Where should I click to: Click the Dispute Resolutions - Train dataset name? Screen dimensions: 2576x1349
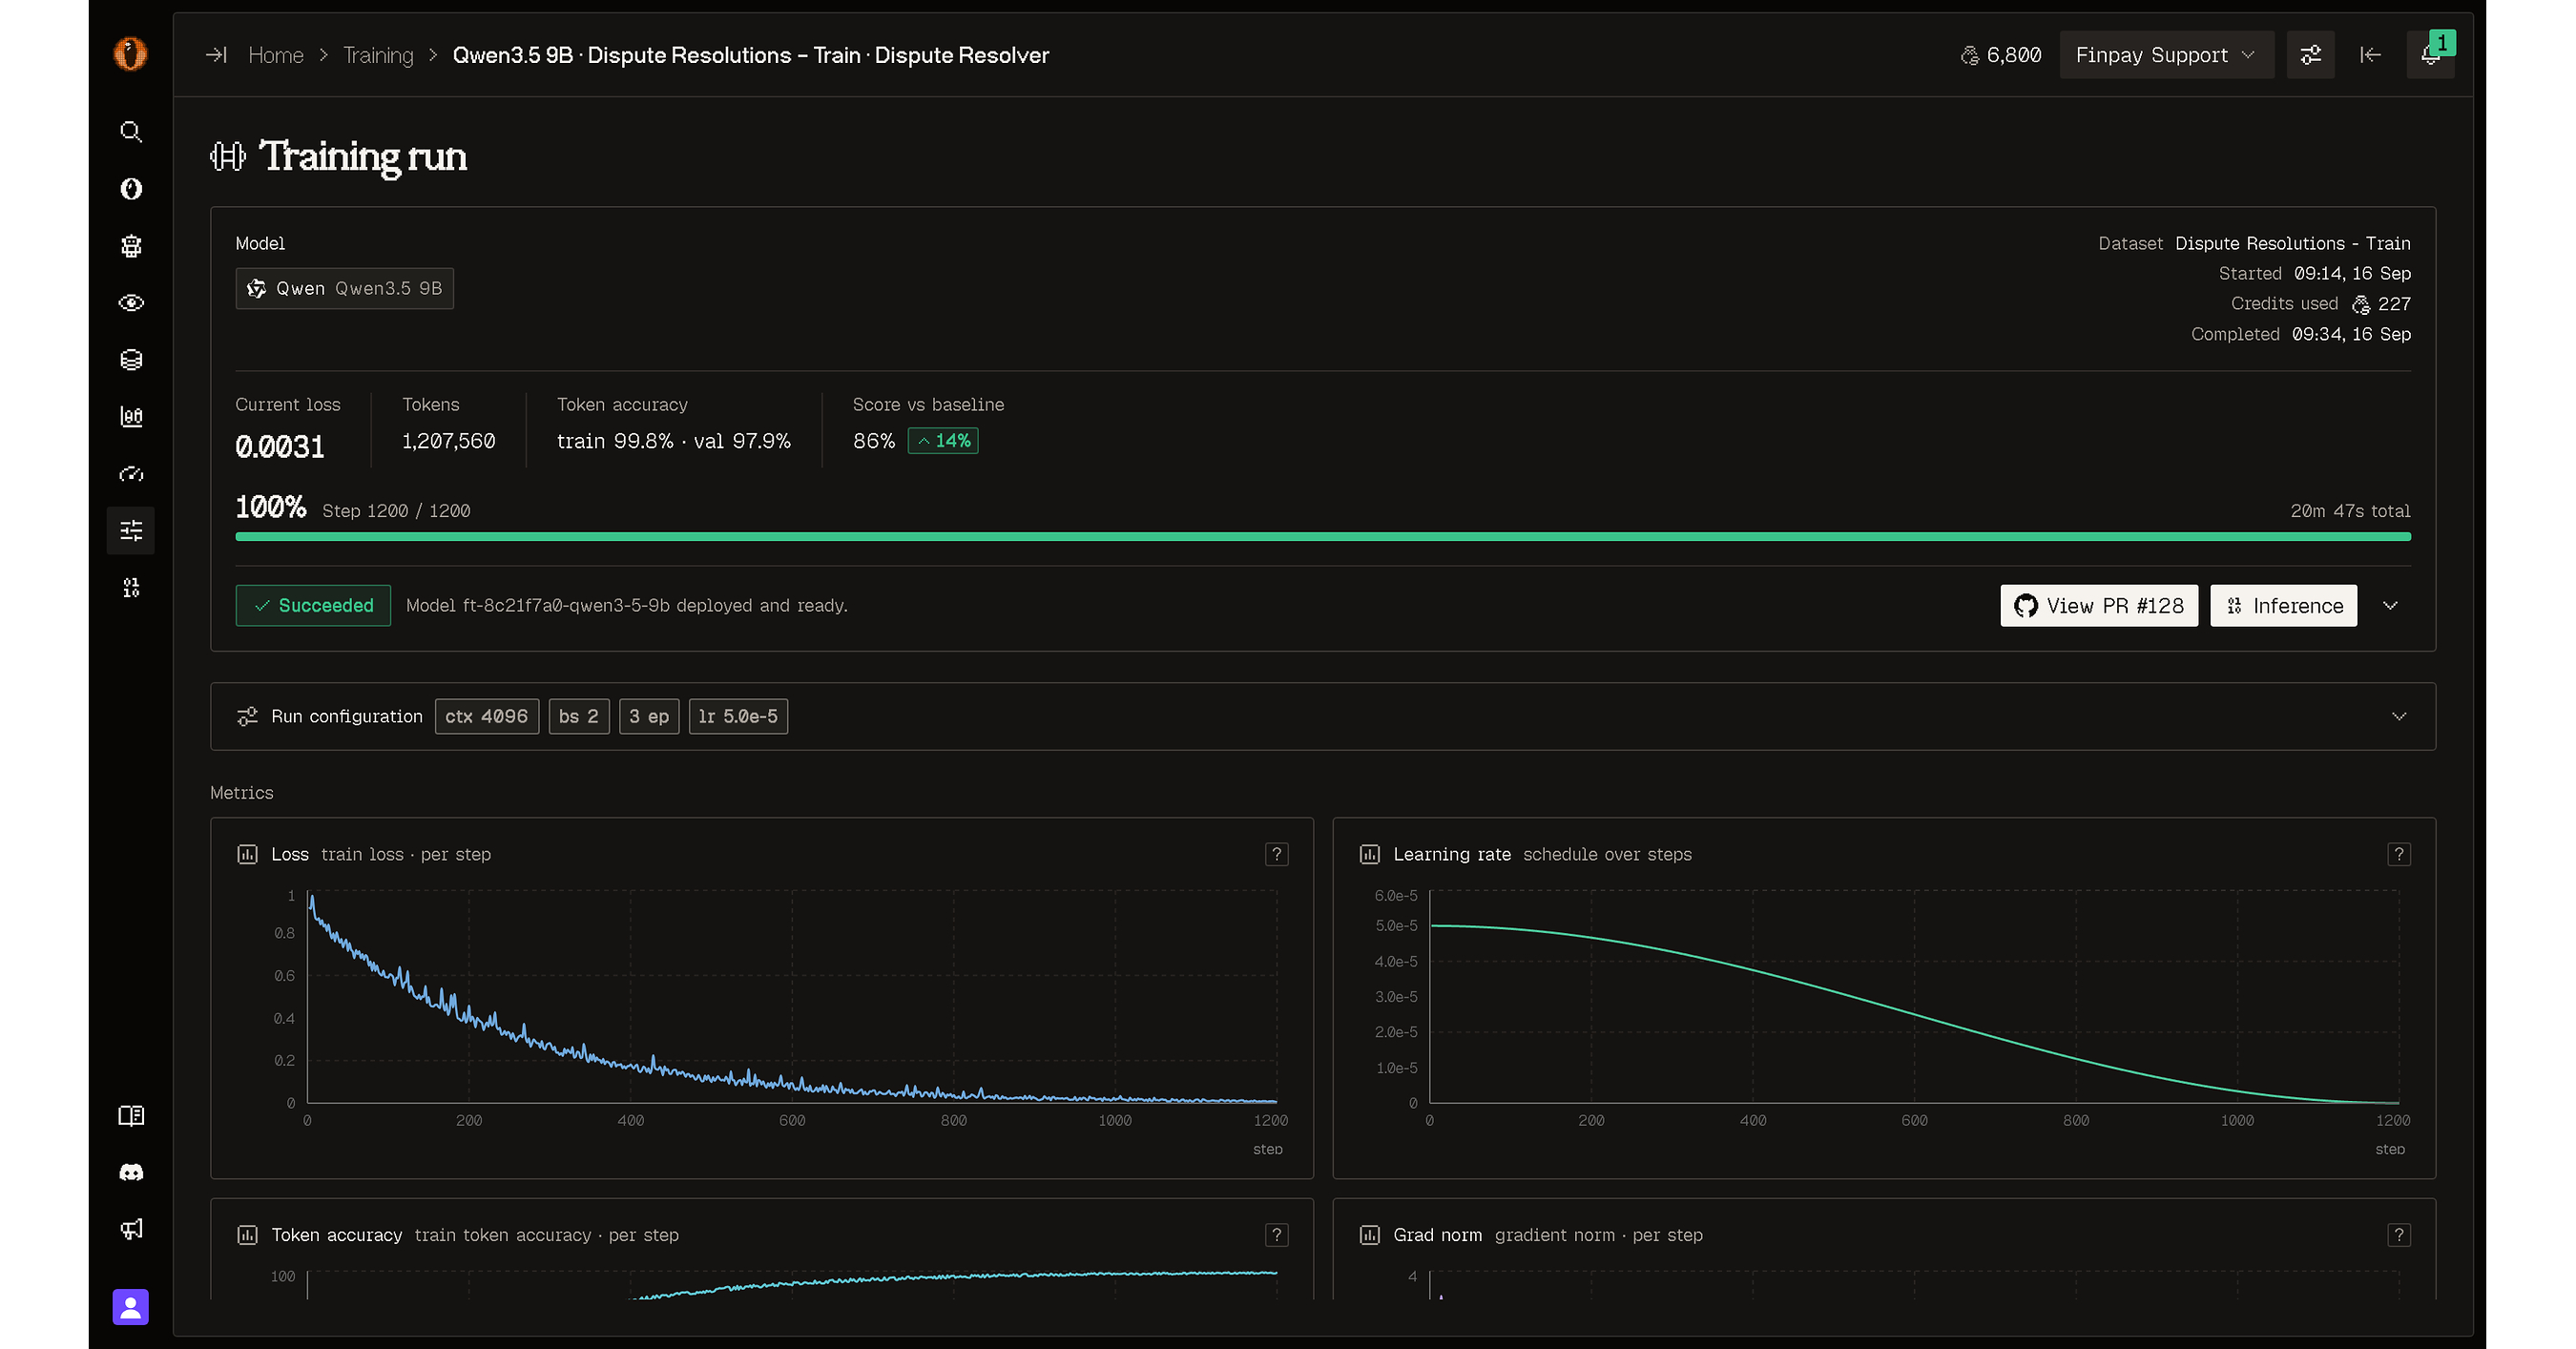point(2293,244)
